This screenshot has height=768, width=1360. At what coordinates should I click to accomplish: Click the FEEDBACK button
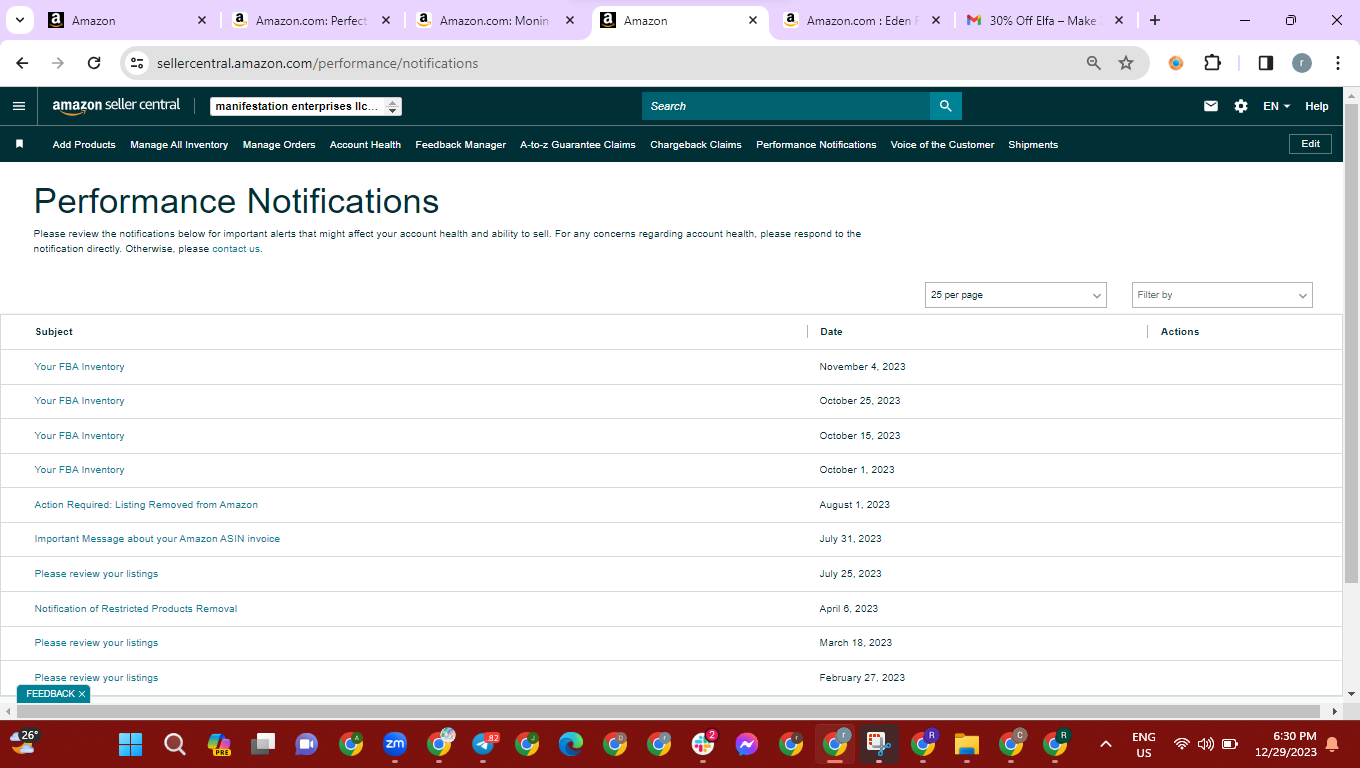click(50, 694)
